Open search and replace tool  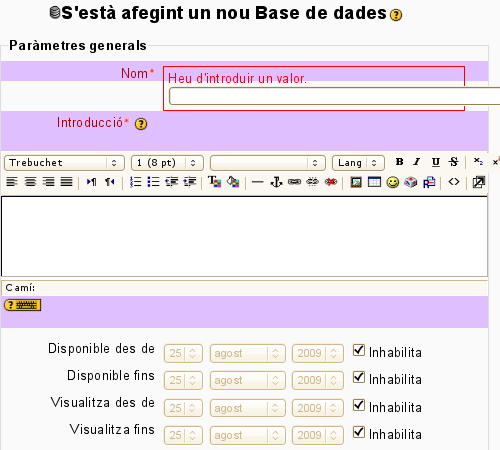[429, 182]
